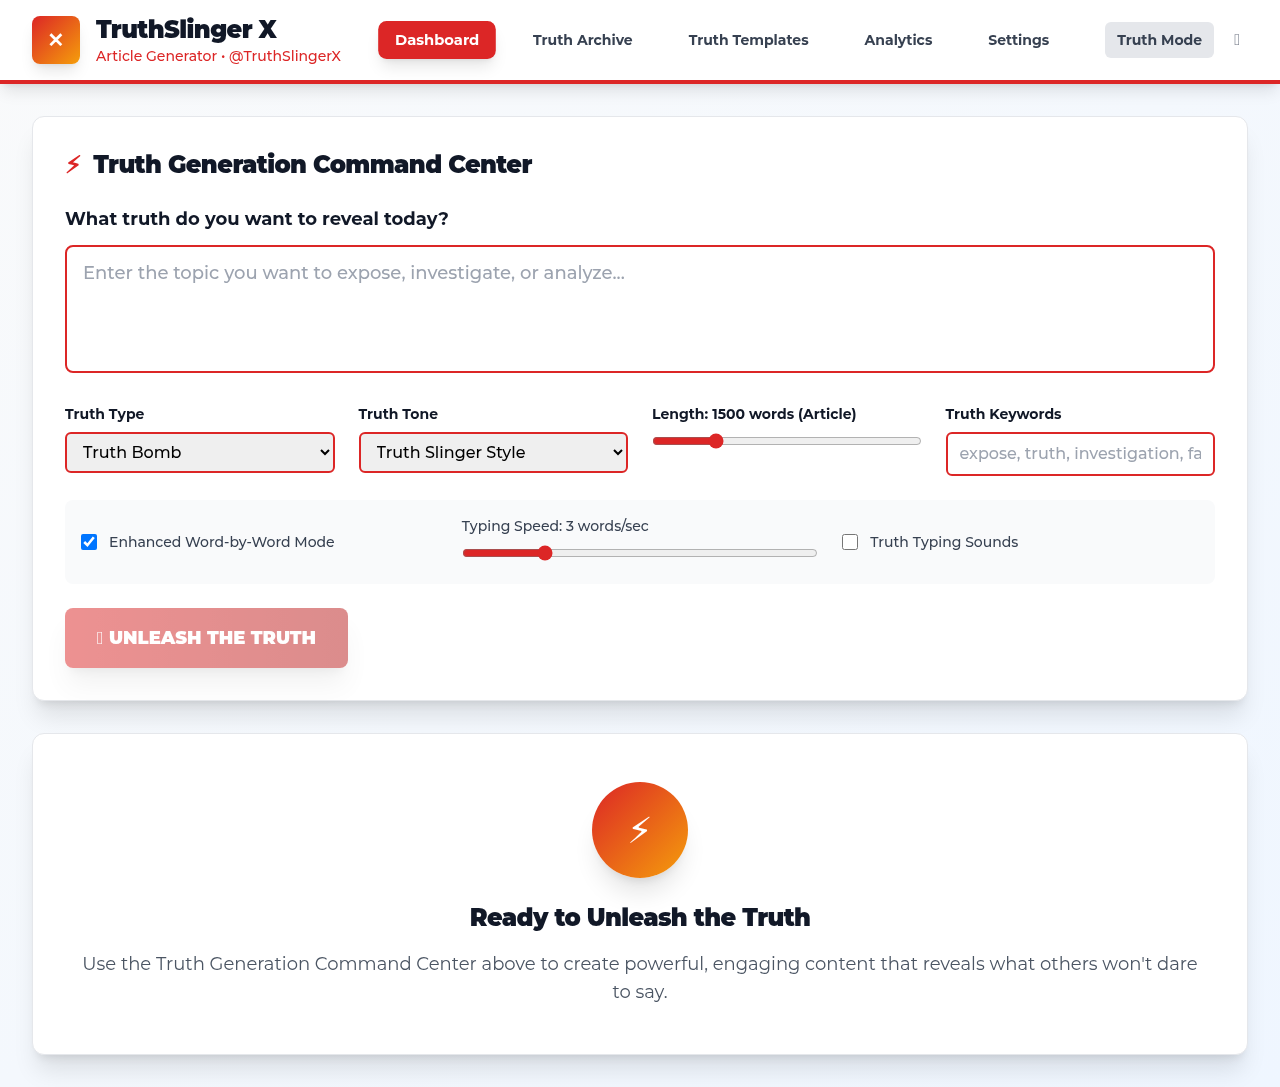Switch to Truth Templates

(x=748, y=40)
